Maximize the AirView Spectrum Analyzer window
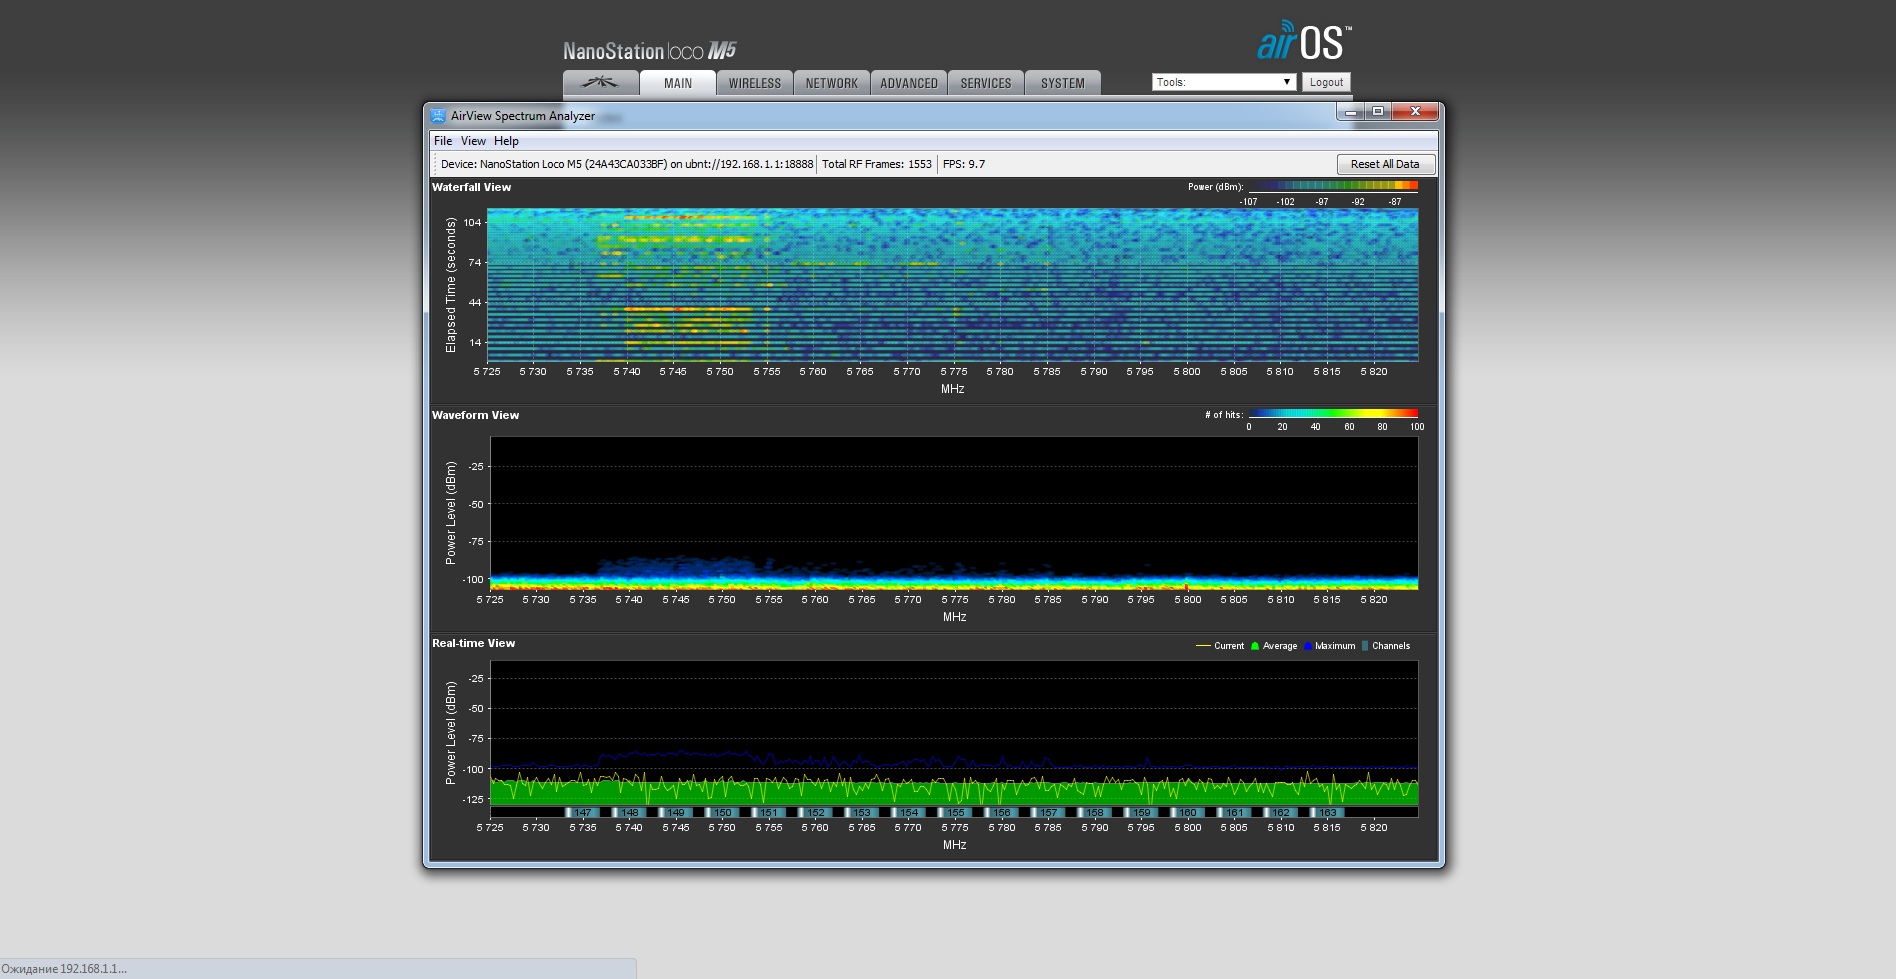 point(1378,111)
